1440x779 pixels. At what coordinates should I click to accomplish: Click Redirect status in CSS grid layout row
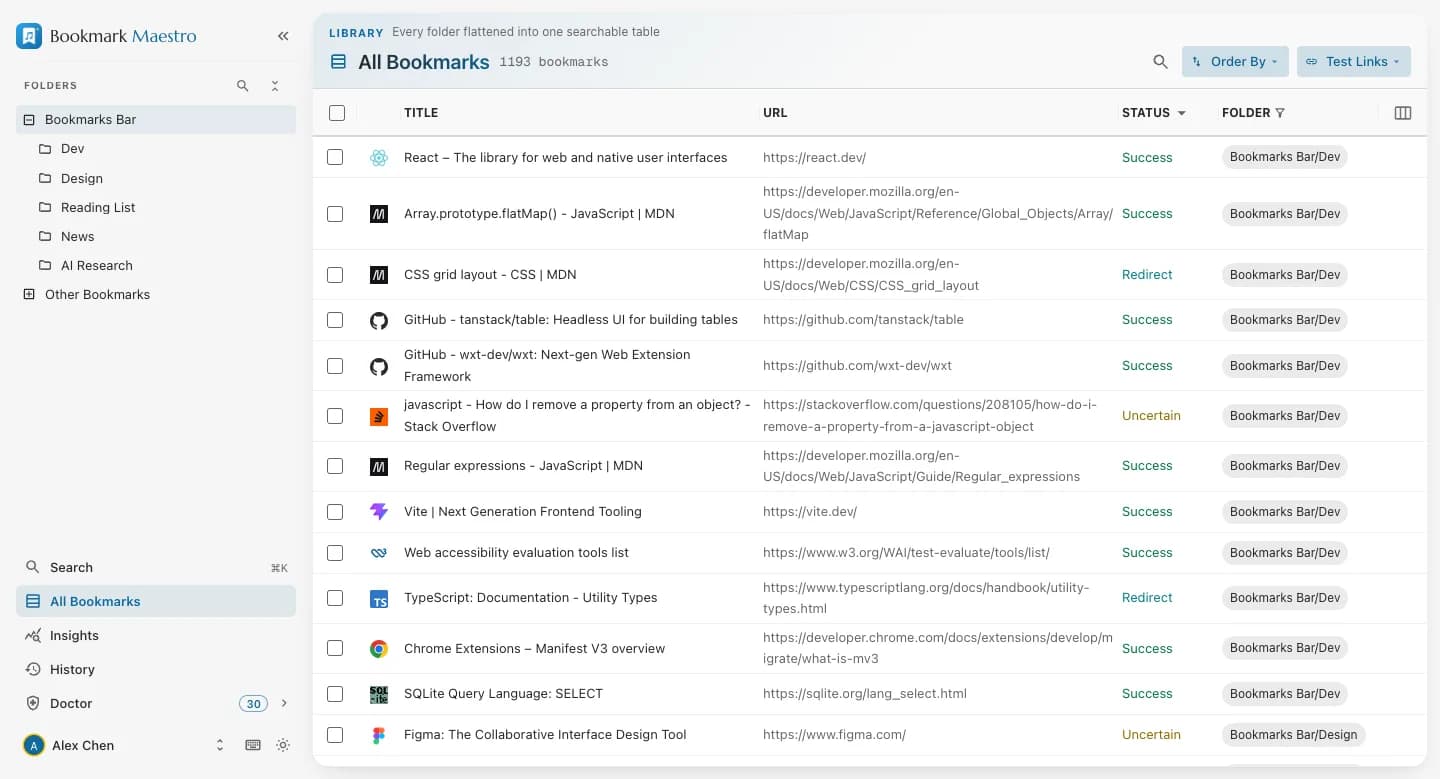(x=1147, y=275)
